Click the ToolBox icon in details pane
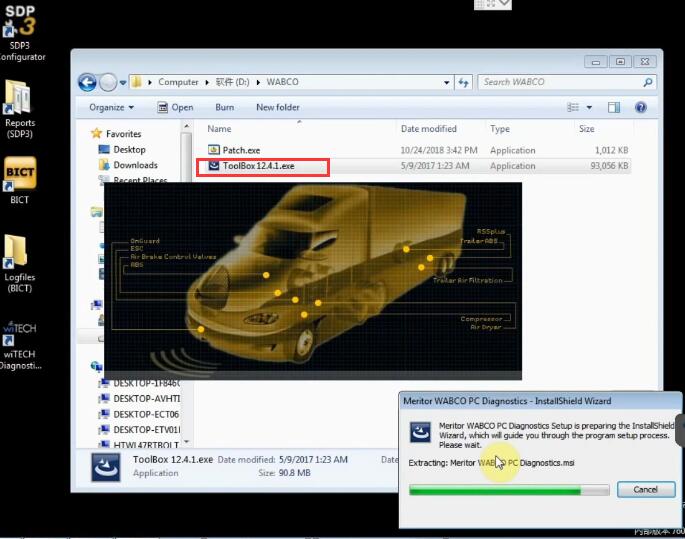This screenshot has width=685, height=539. click(105, 467)
